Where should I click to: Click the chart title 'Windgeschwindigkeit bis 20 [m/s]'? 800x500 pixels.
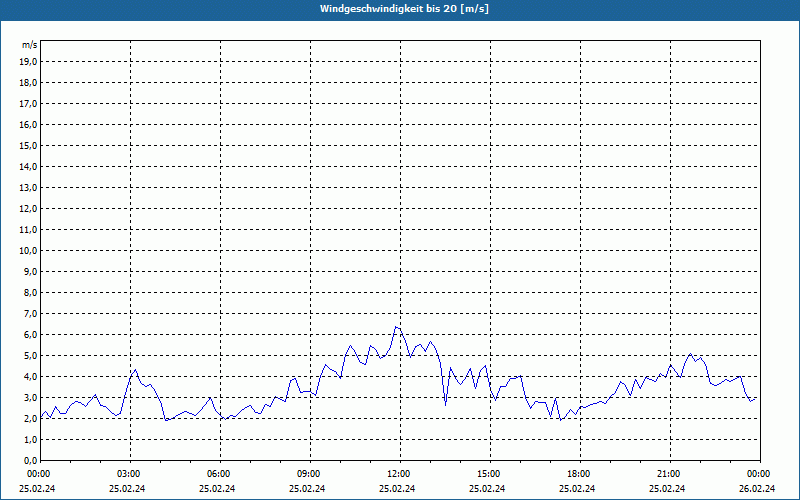(404, 9)
